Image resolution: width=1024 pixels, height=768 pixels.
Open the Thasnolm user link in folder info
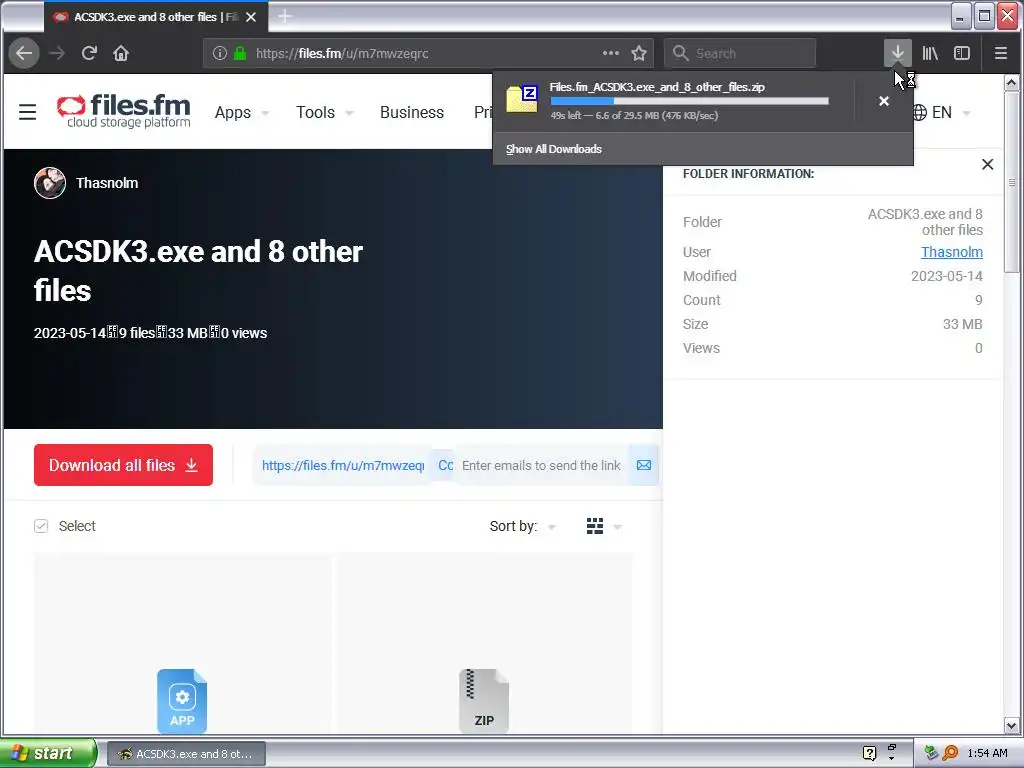click(x=952, y=252)
